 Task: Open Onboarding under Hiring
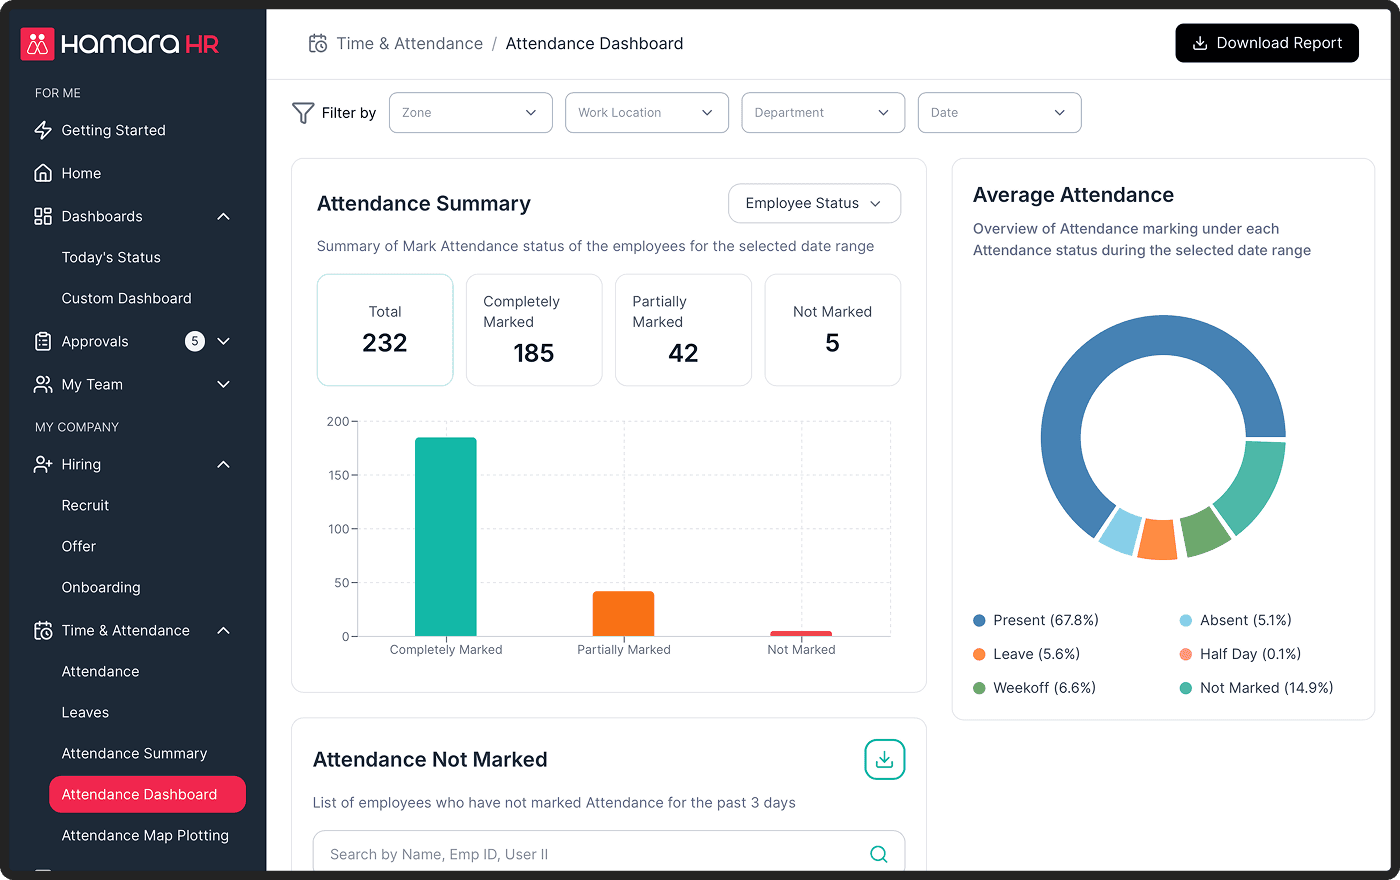click(101, 587)
